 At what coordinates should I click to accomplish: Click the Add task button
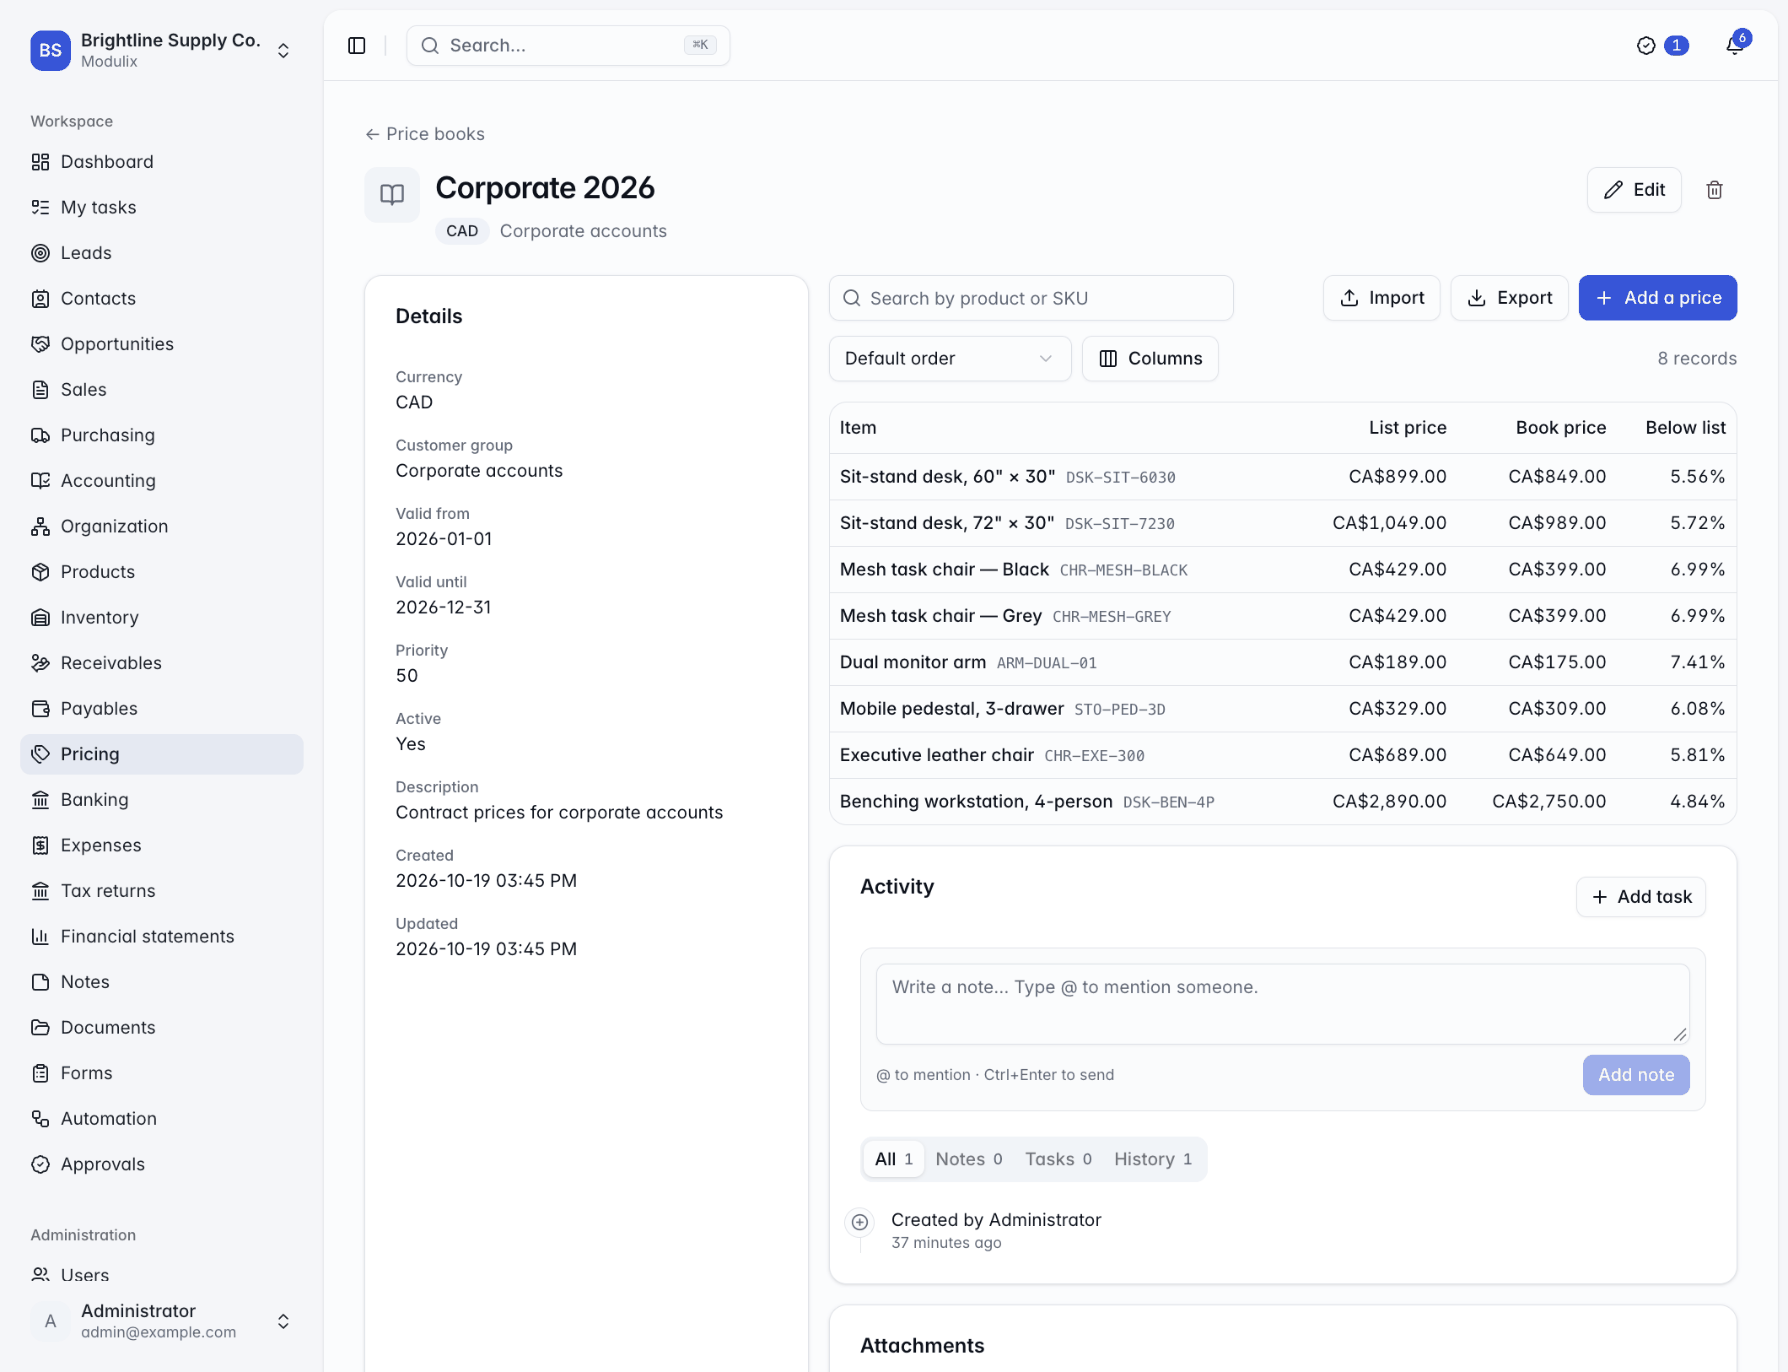click(x=1641, y=897)
